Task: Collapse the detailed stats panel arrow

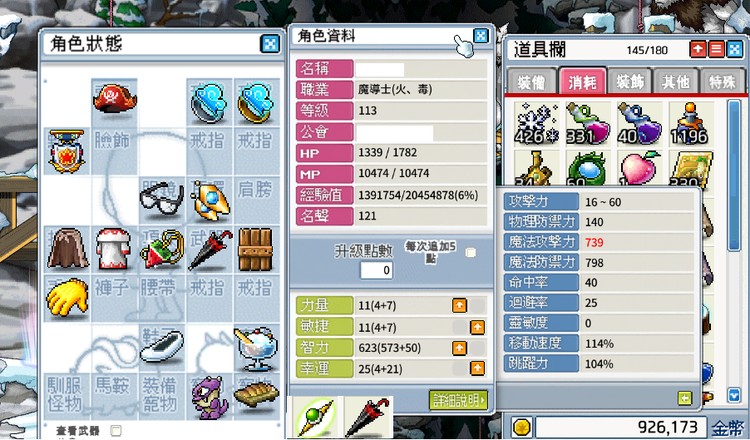Action: (x=684, y=398)
